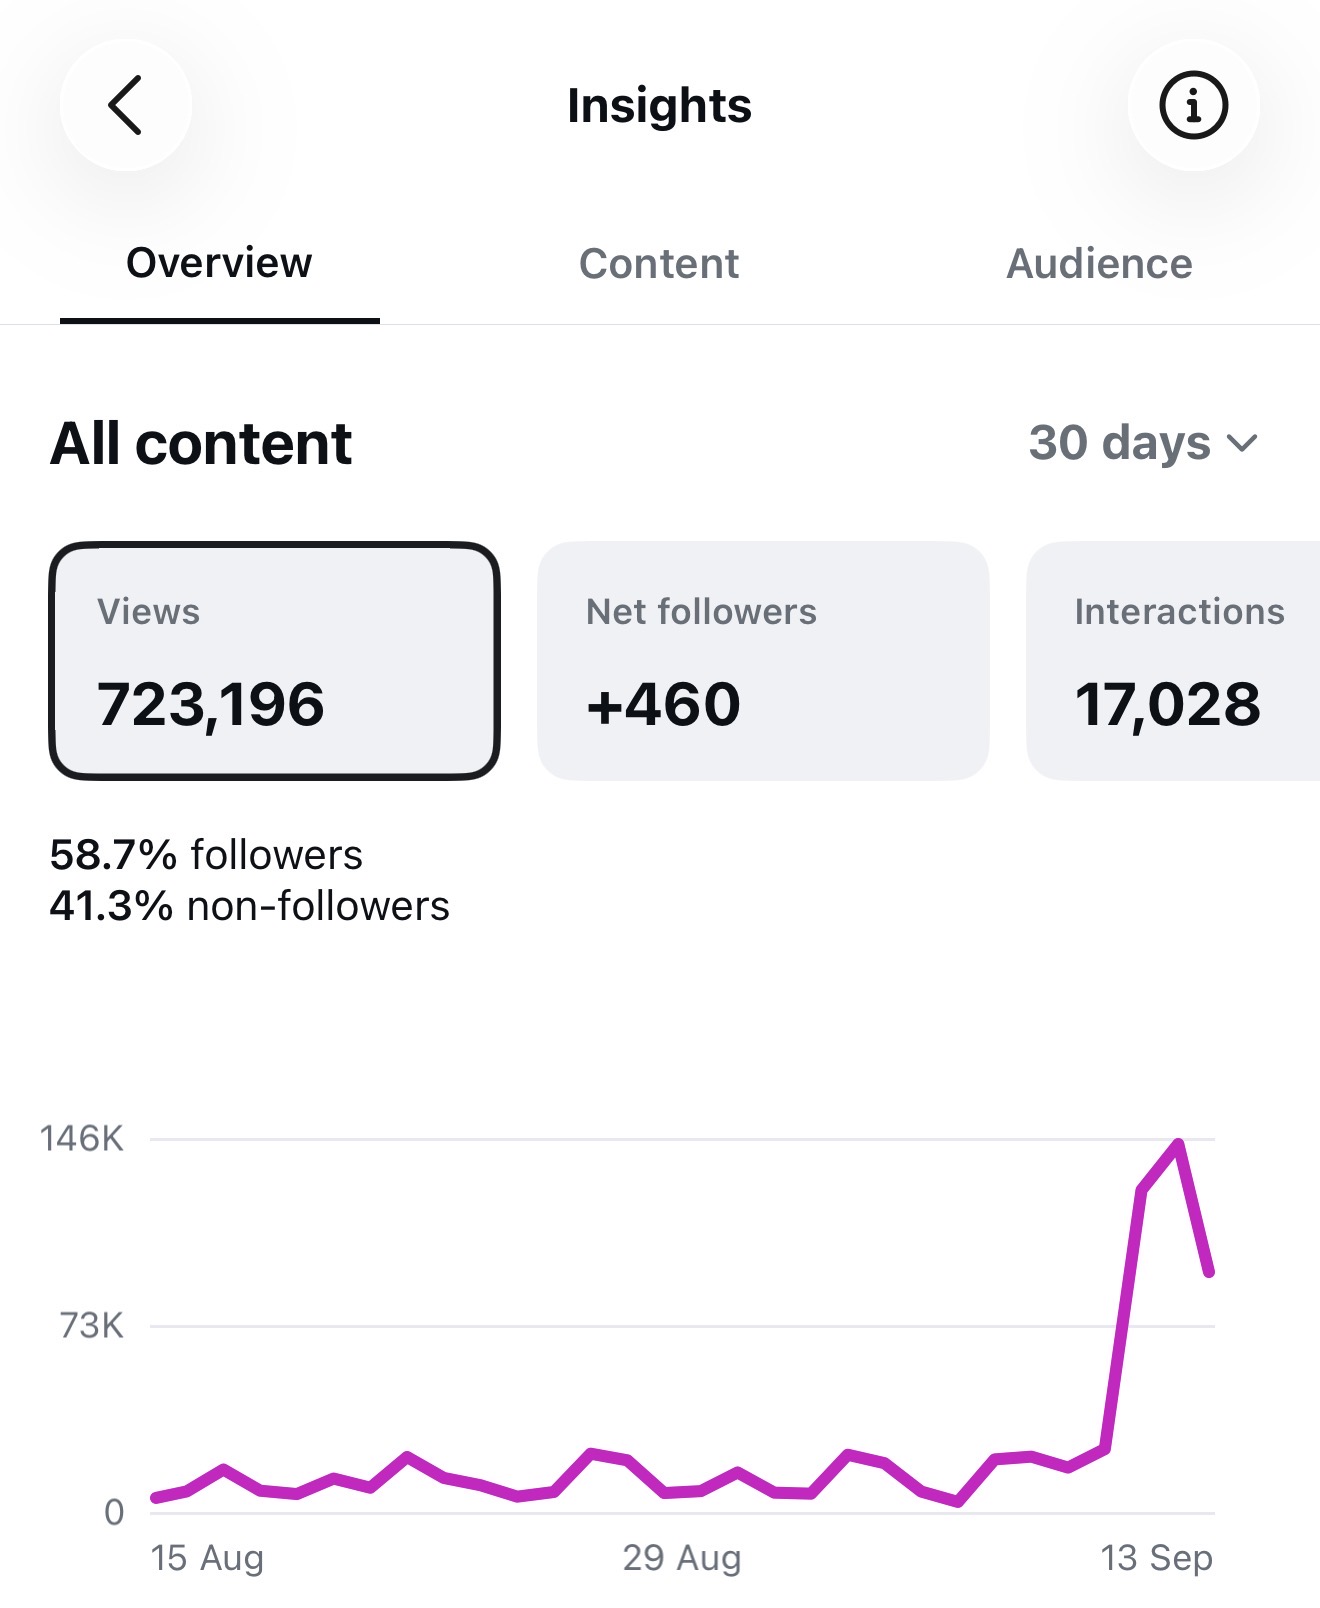Image resolution: width=1320 pixels, height=1608 pixels.
Task: Tap the back arrow icon
Action: click(126, 105)
